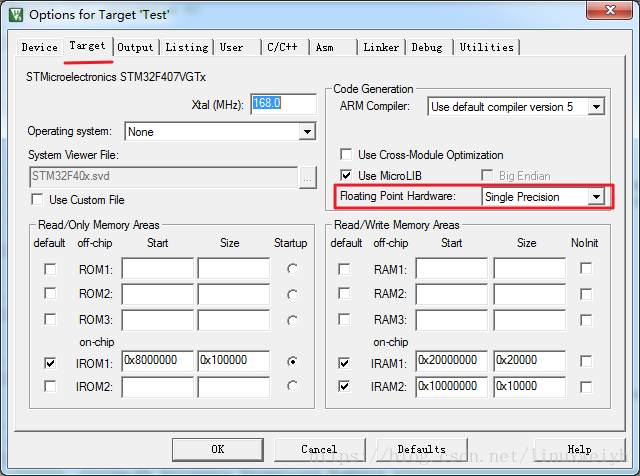Select ROM1 Startup radio button
Screen dimensions: 640x476
pos(292,269)
